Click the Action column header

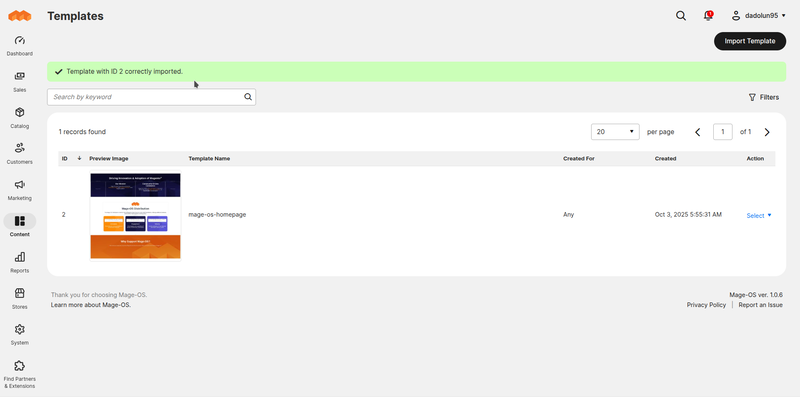(x=755, y=159)
